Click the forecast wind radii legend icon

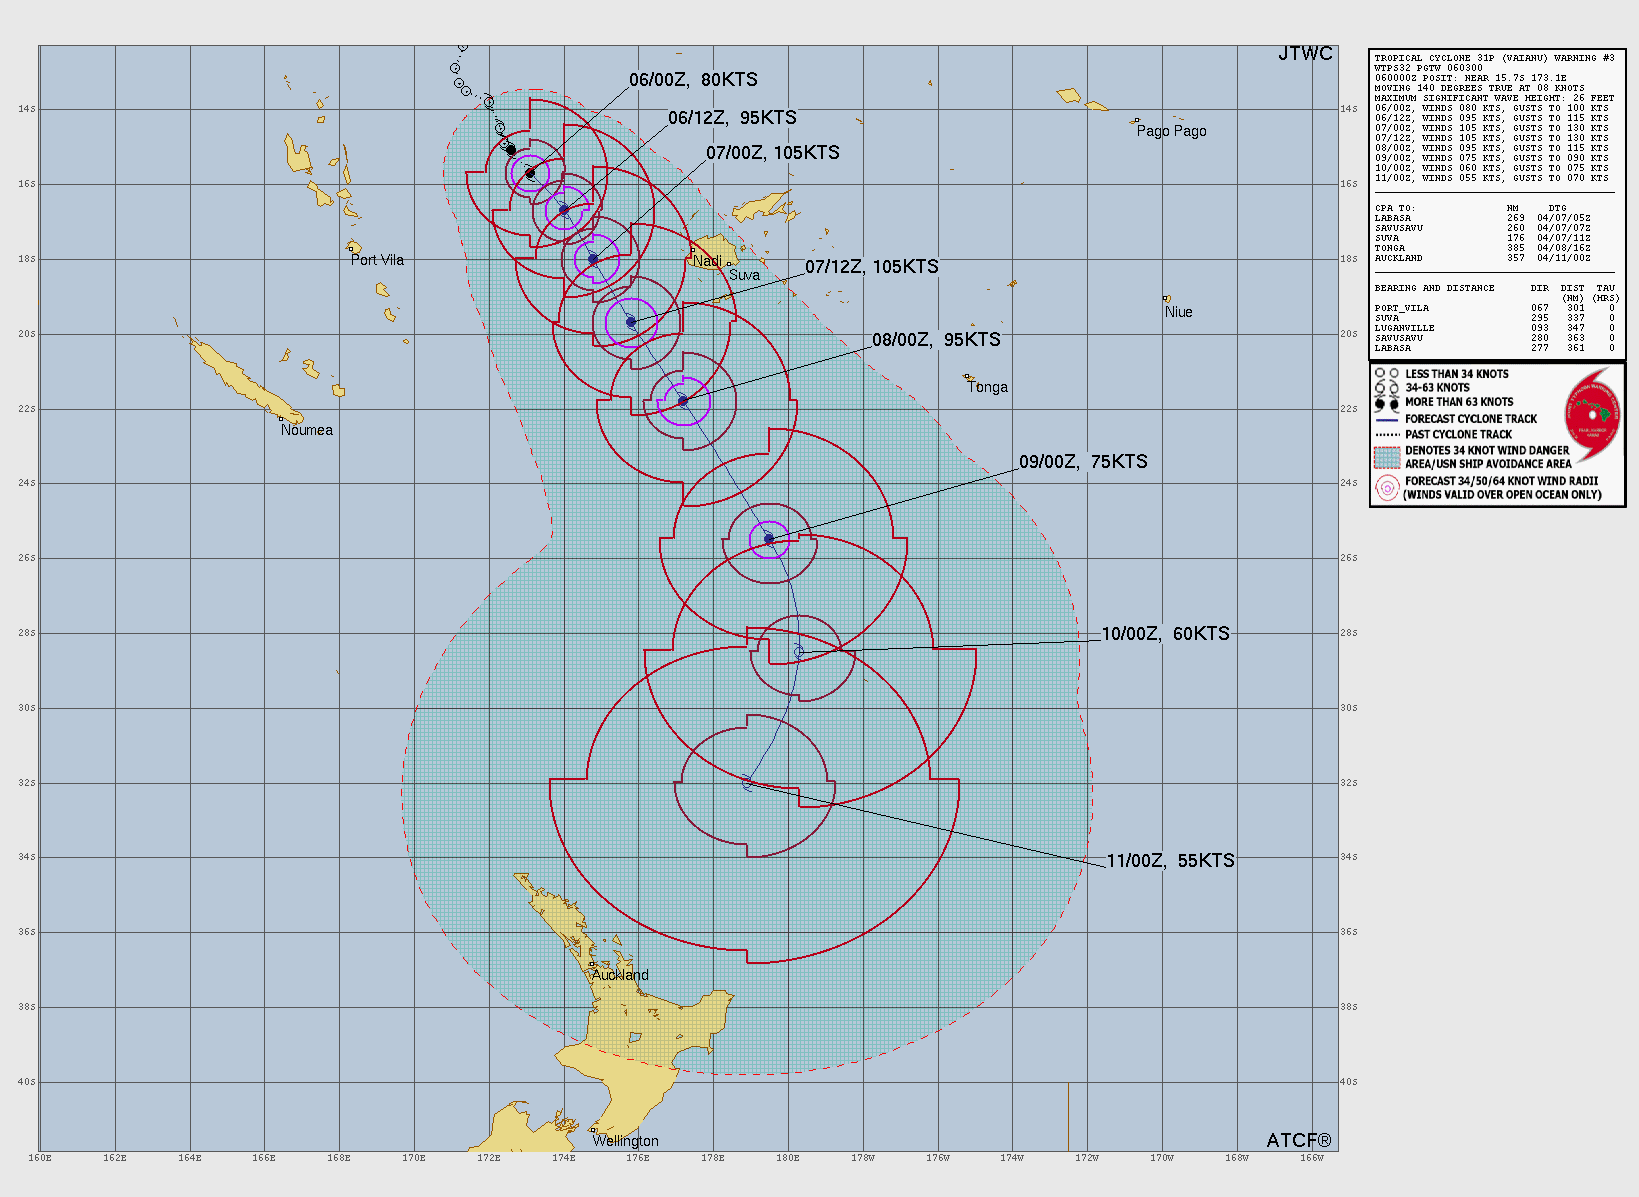coord(1387,488)
